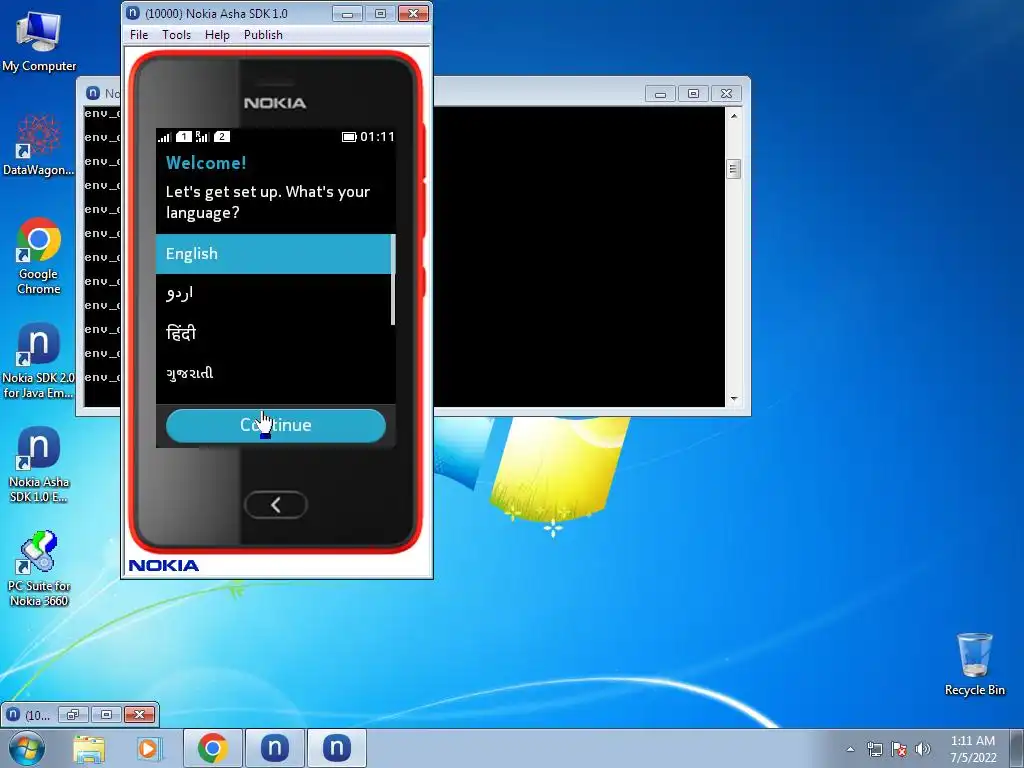1024x768 pixels.
Task: Select English language in phone emulator
Action: point(274,253)
